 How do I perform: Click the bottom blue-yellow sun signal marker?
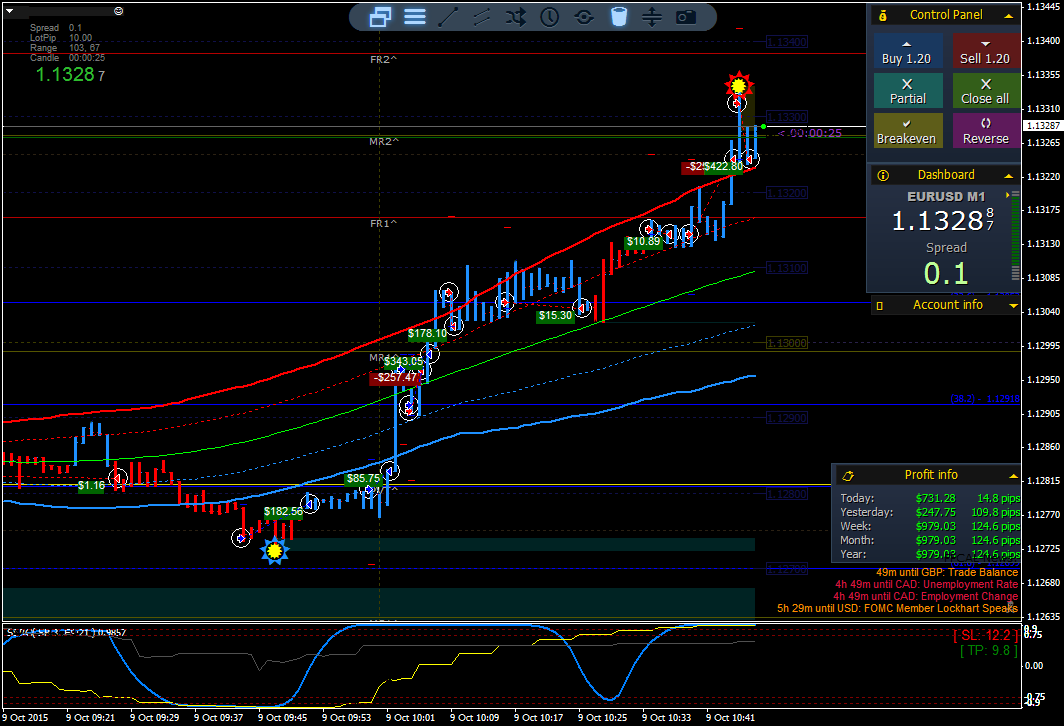coord(274,550)
